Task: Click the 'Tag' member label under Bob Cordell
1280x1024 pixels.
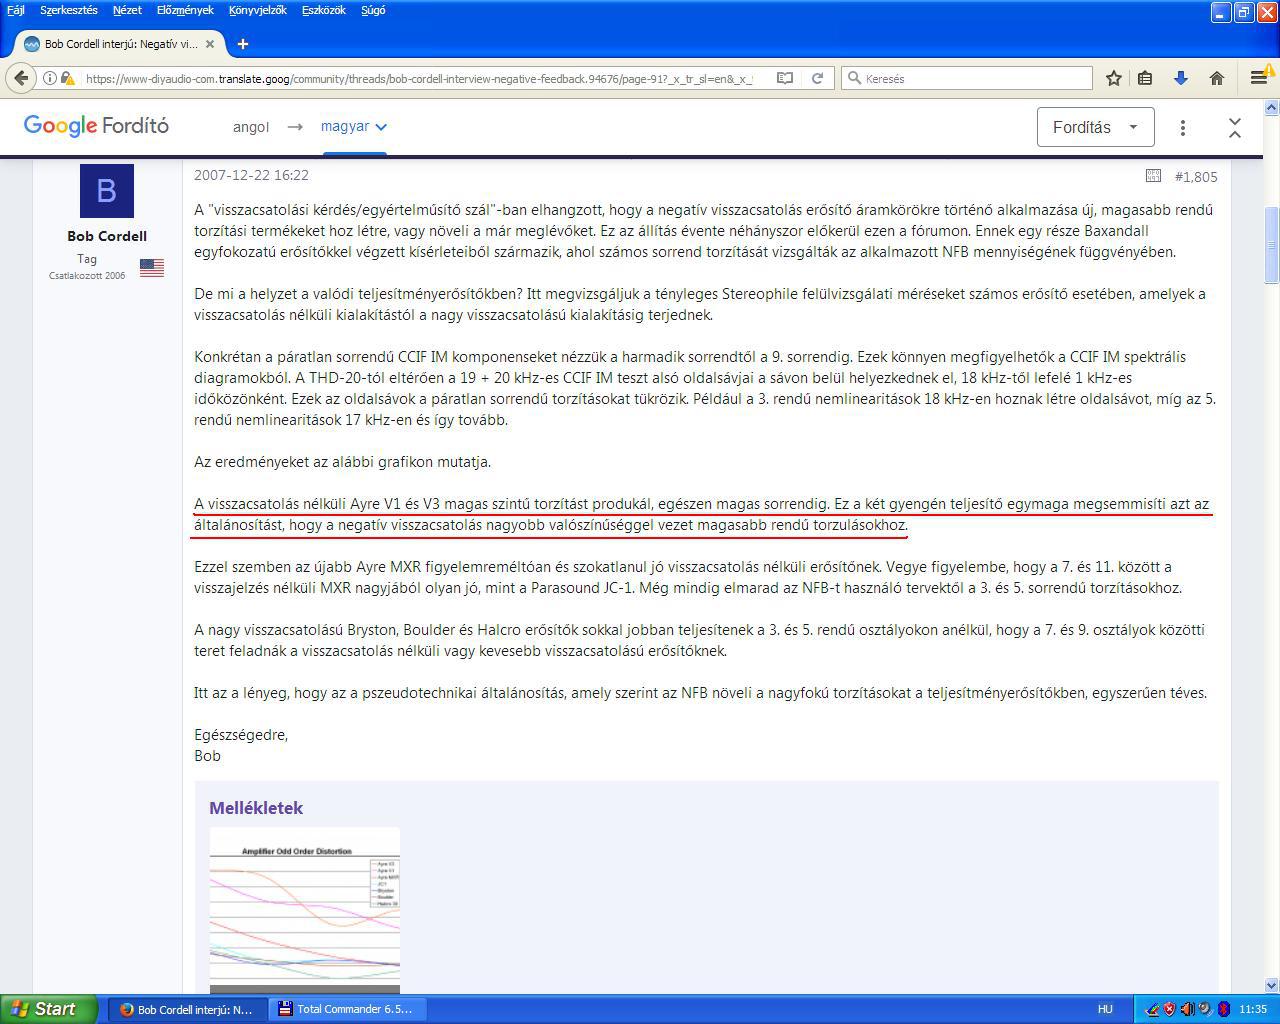Action: click(x=87, y=259)
